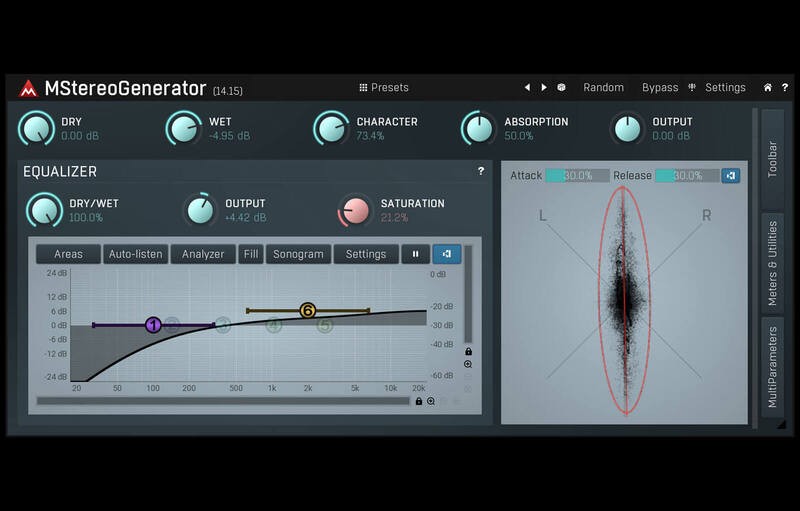
Task: Click the horizontal zoom magnifier icon
Action: (x=431, y=401)
